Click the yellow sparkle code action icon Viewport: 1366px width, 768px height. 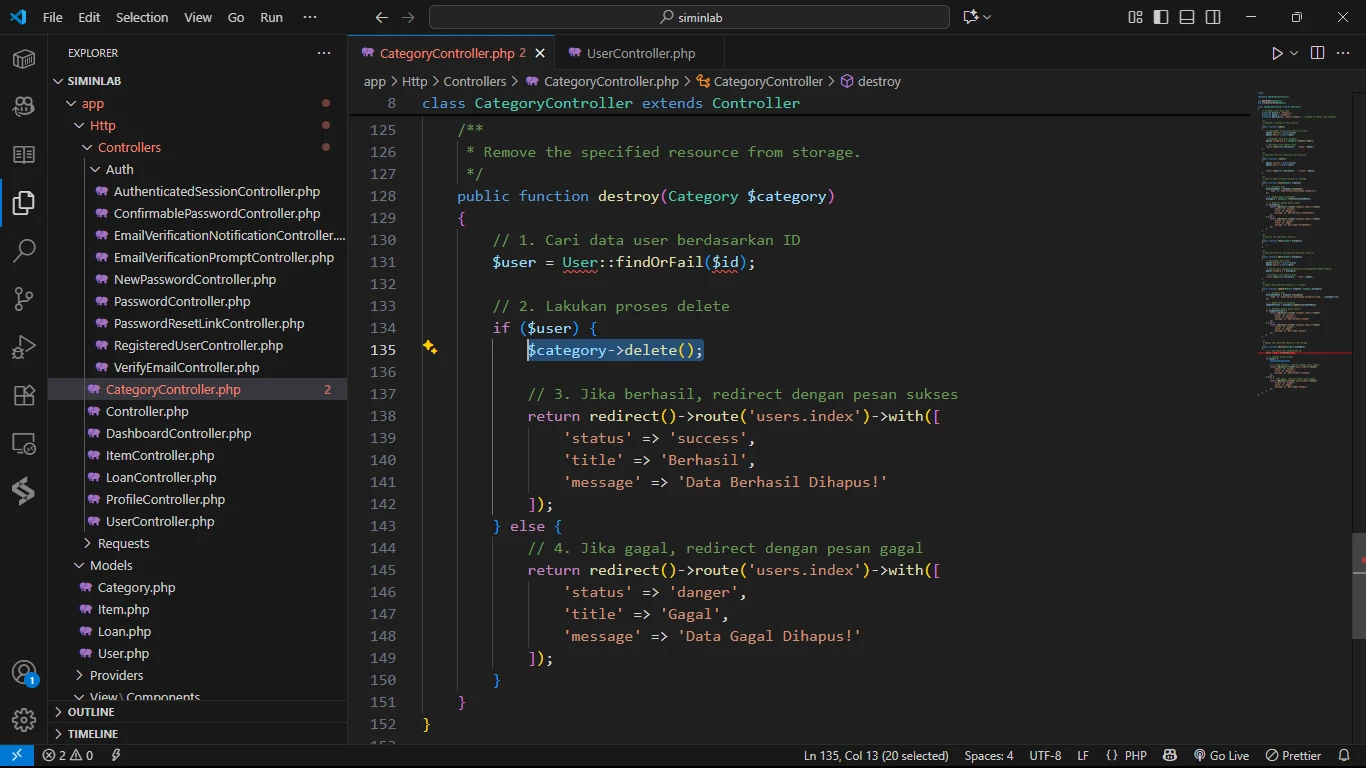click(430, 347)
